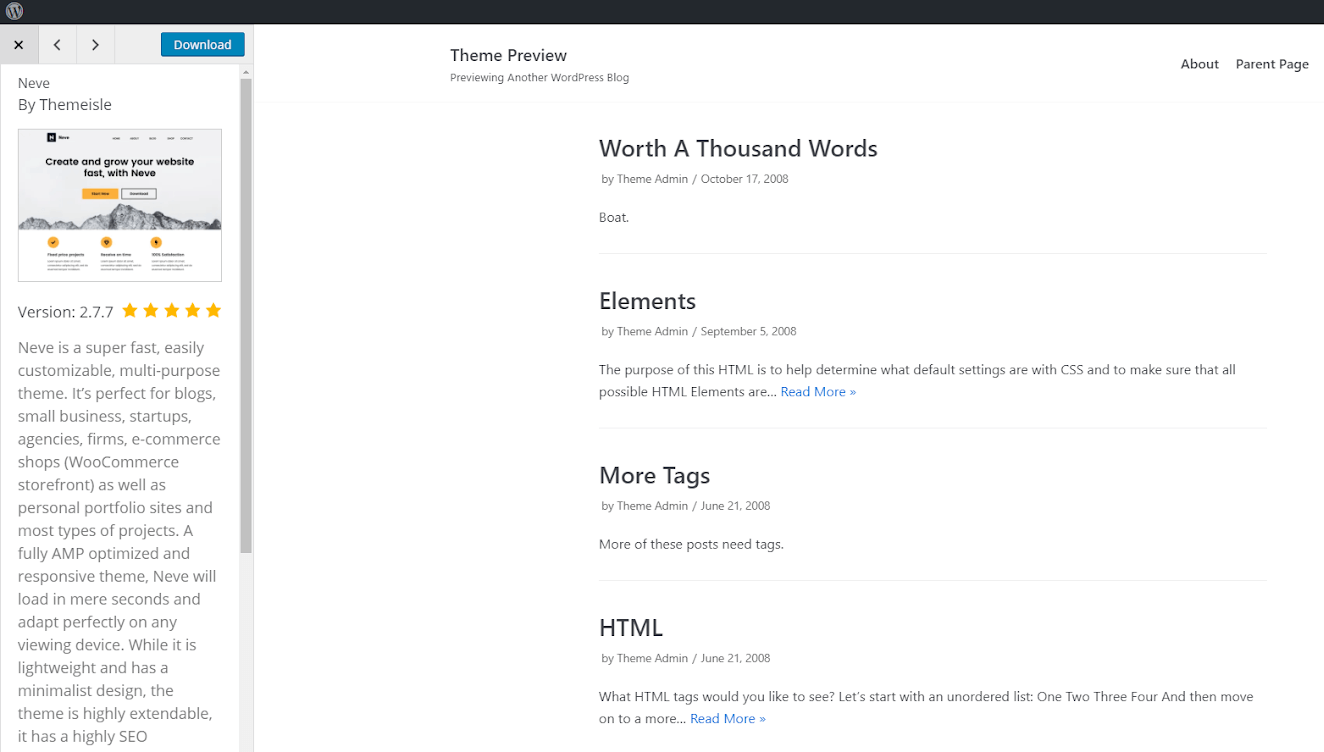Go to the previous theme

click(x=57, y=44)
